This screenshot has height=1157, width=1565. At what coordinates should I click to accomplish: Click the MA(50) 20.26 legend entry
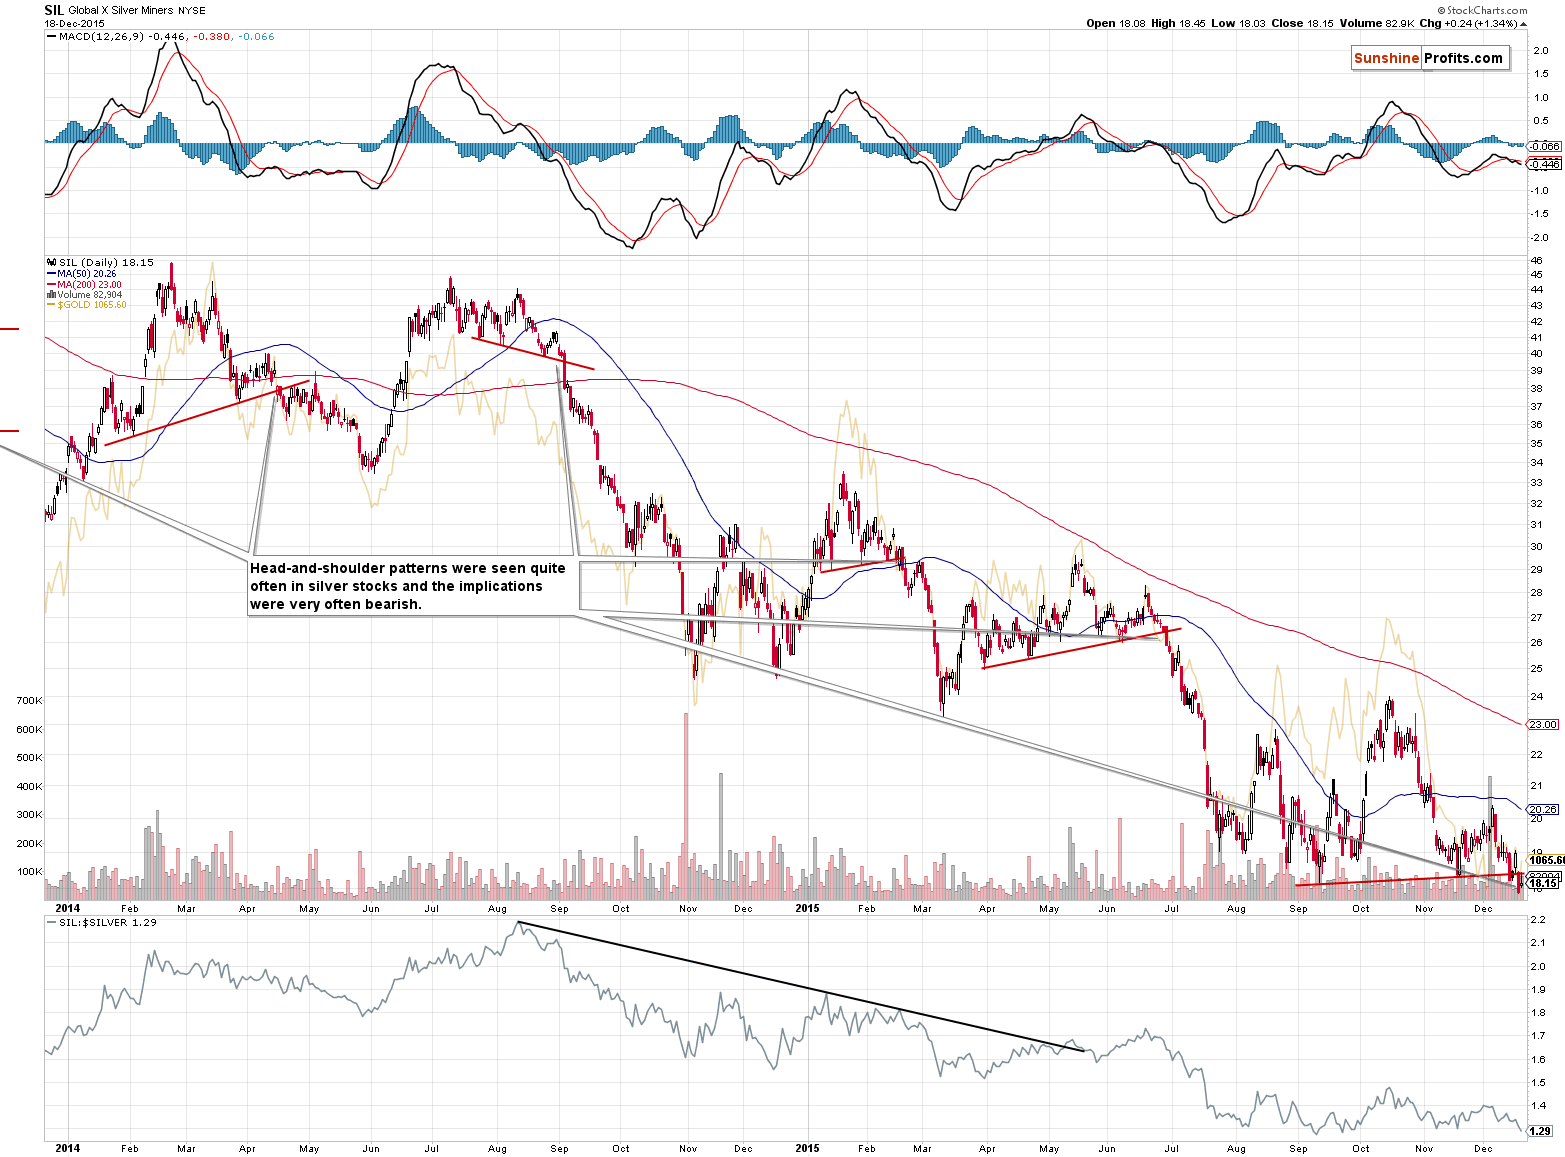82,273
